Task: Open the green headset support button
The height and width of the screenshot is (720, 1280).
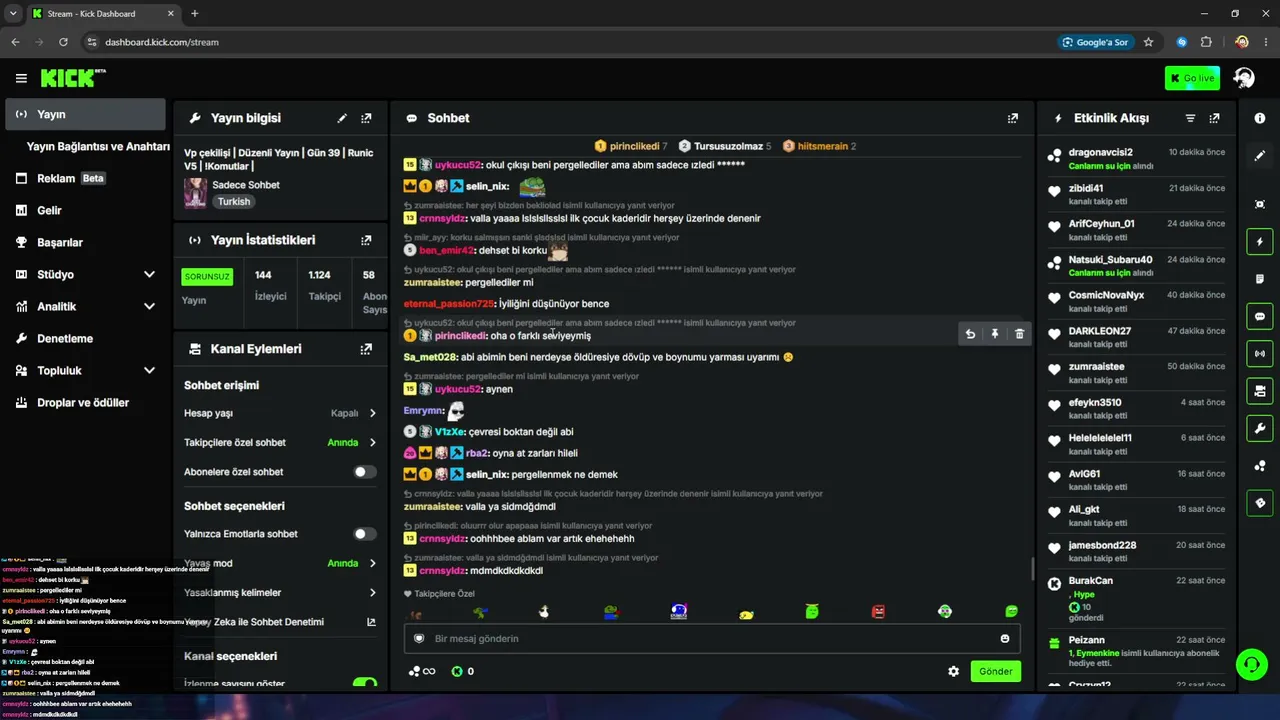Action: pos(1250,663)
